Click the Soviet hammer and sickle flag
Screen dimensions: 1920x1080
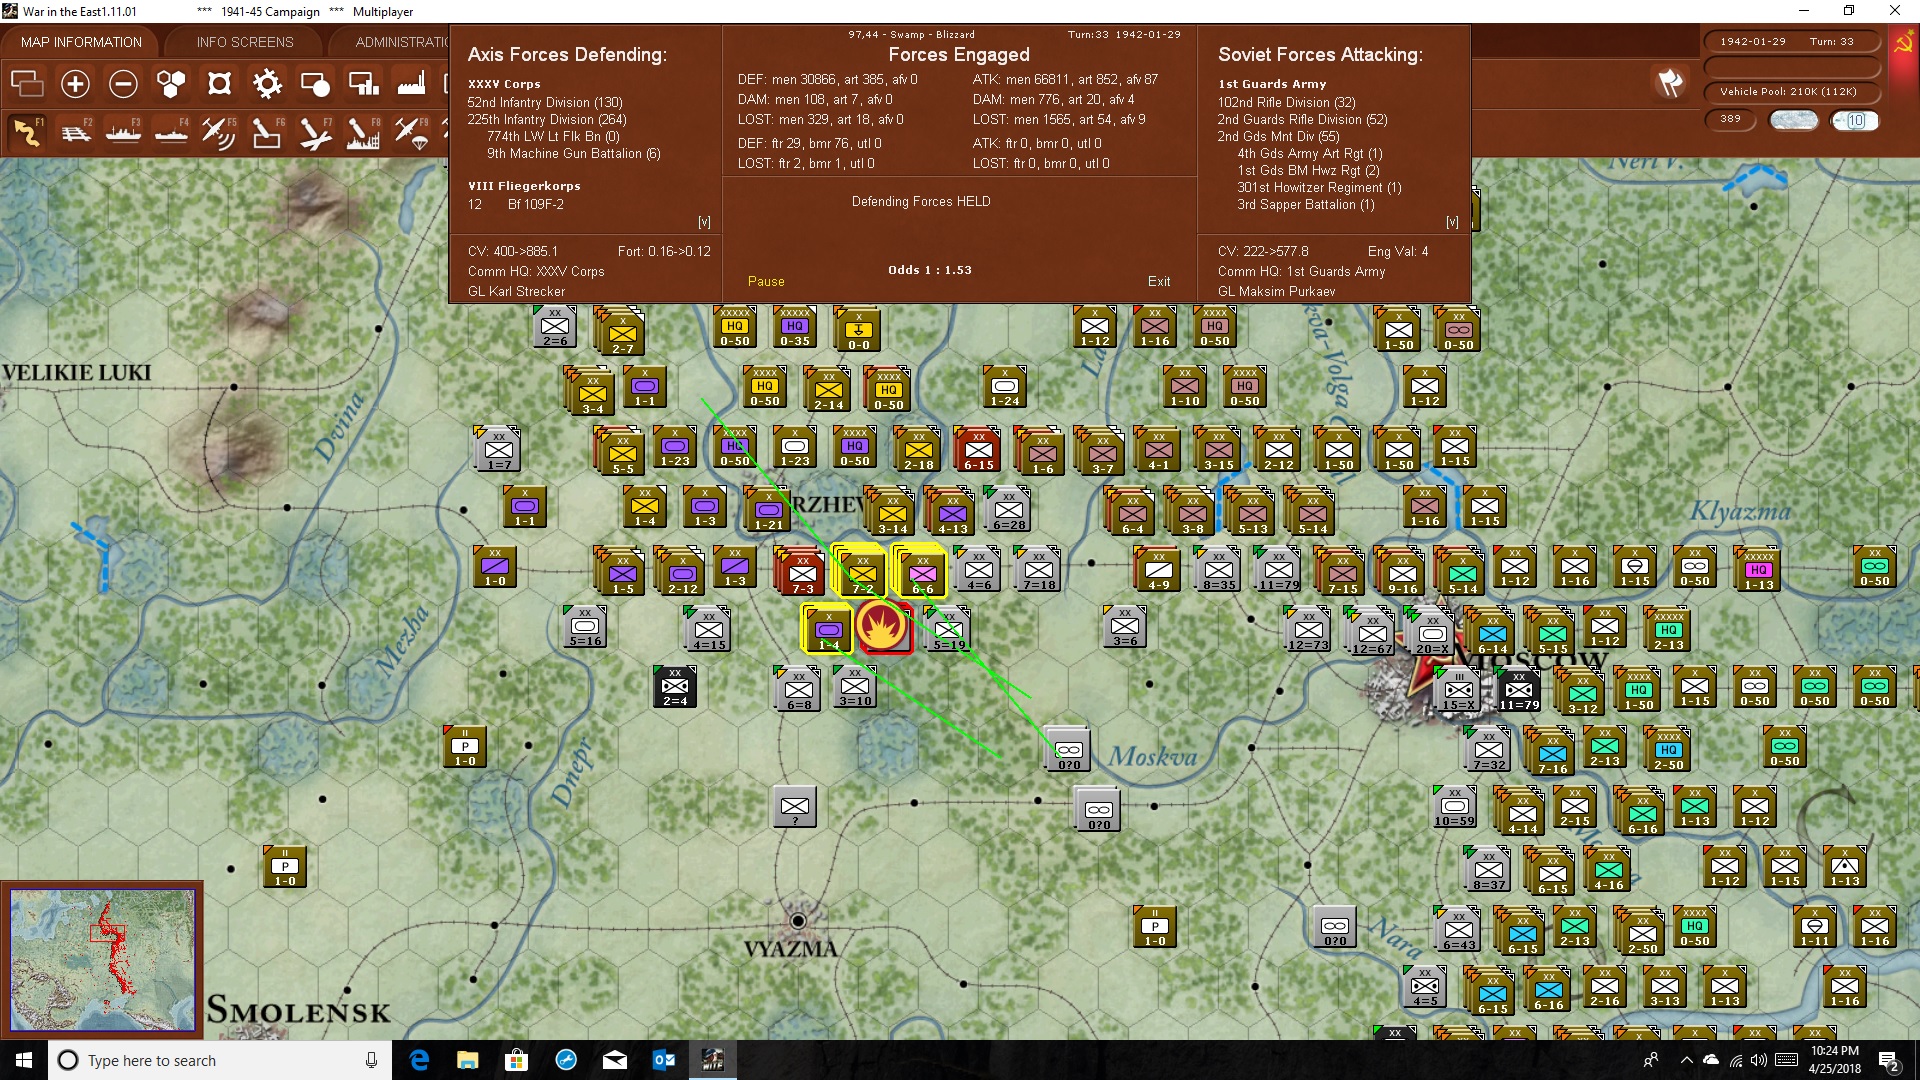click(1903, 43)
